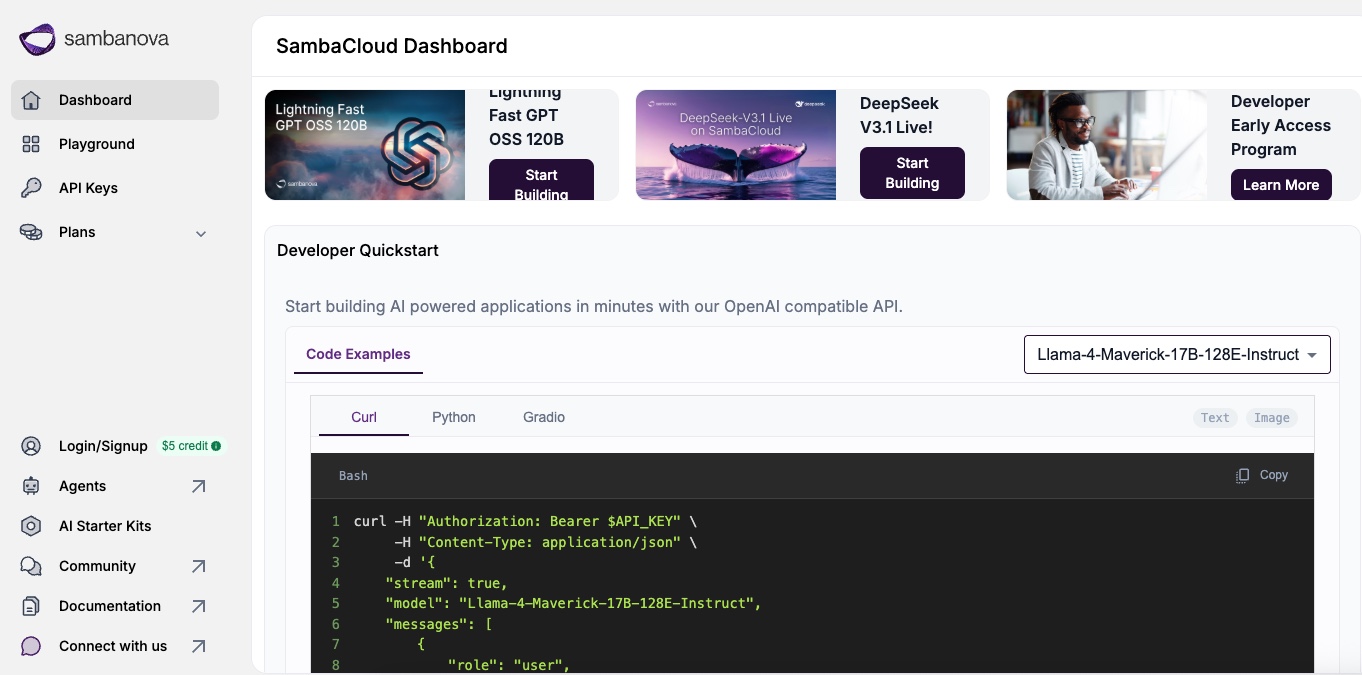Image resolution: width=1362 pixels, height=675 pixels.
Task: Click the copy icon in code block
Action: click(1243, 476)
